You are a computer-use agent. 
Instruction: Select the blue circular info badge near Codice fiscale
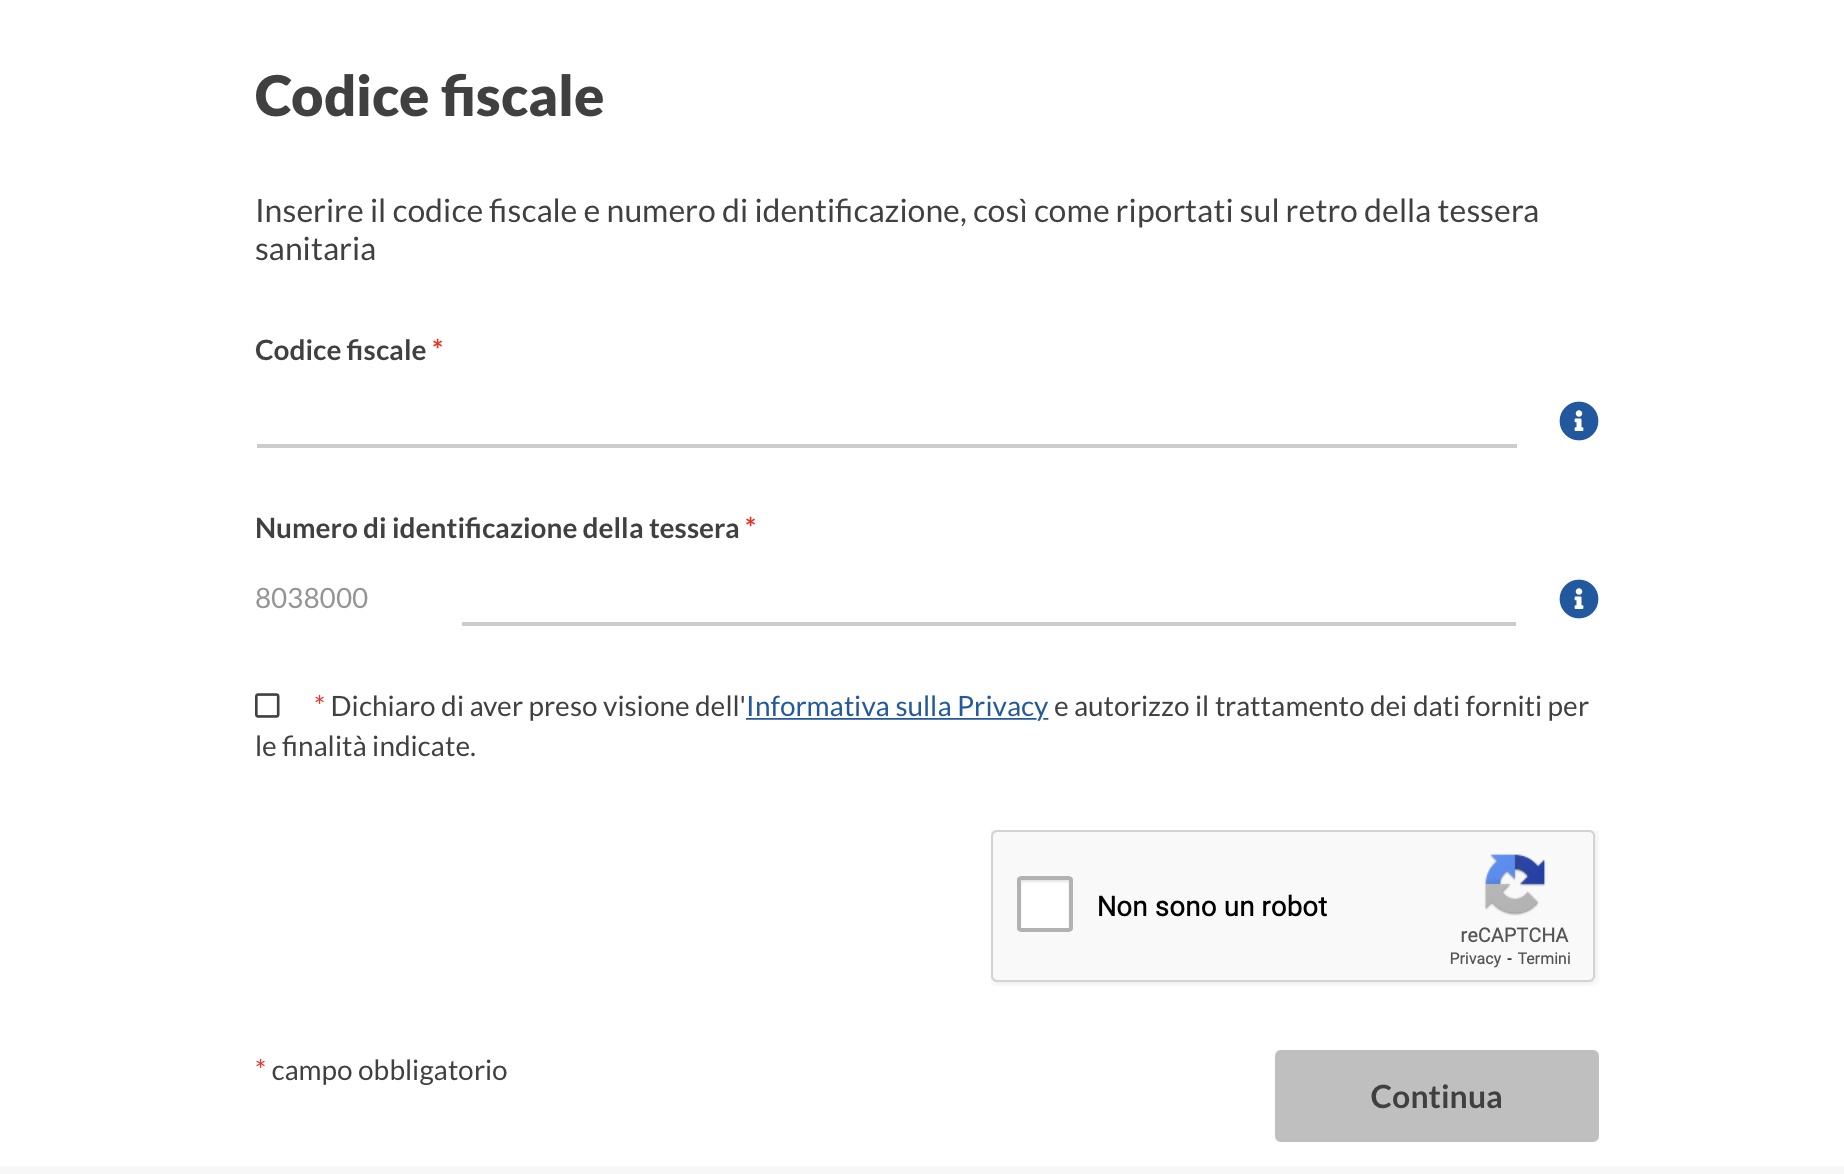tap(1580, 421)
